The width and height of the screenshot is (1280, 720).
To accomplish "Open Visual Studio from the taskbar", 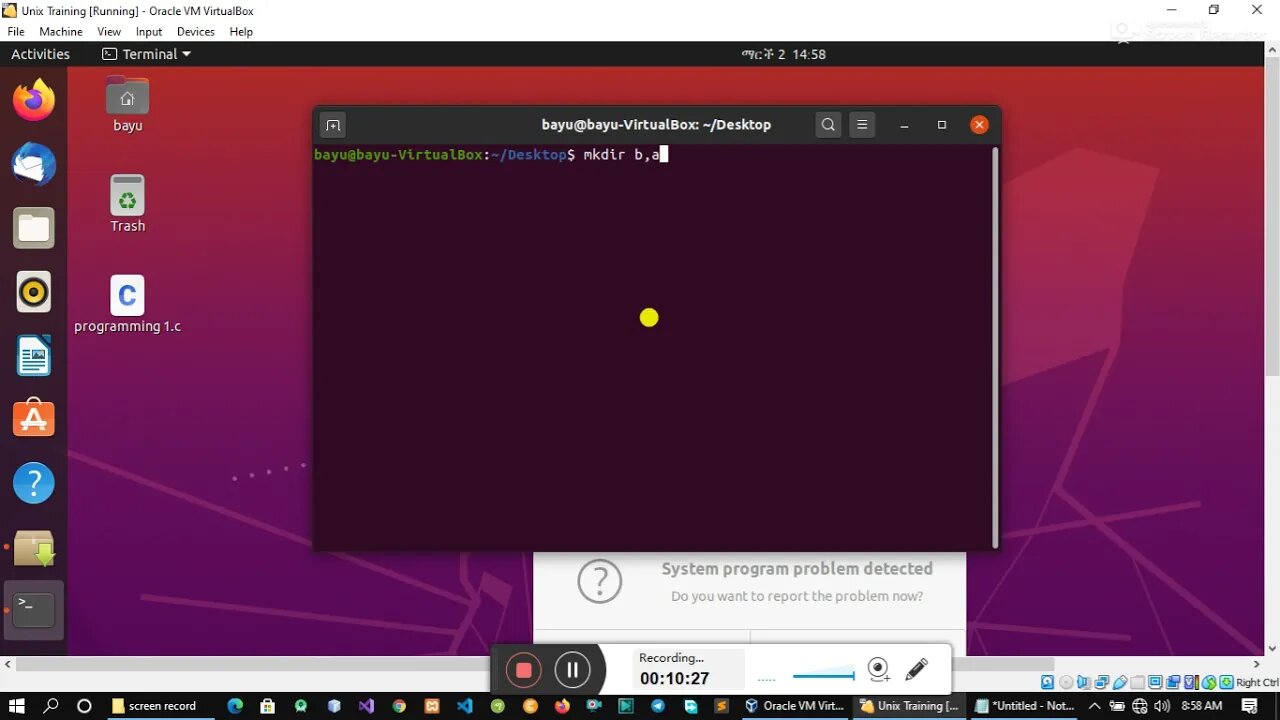I will (x=366, y=706).
